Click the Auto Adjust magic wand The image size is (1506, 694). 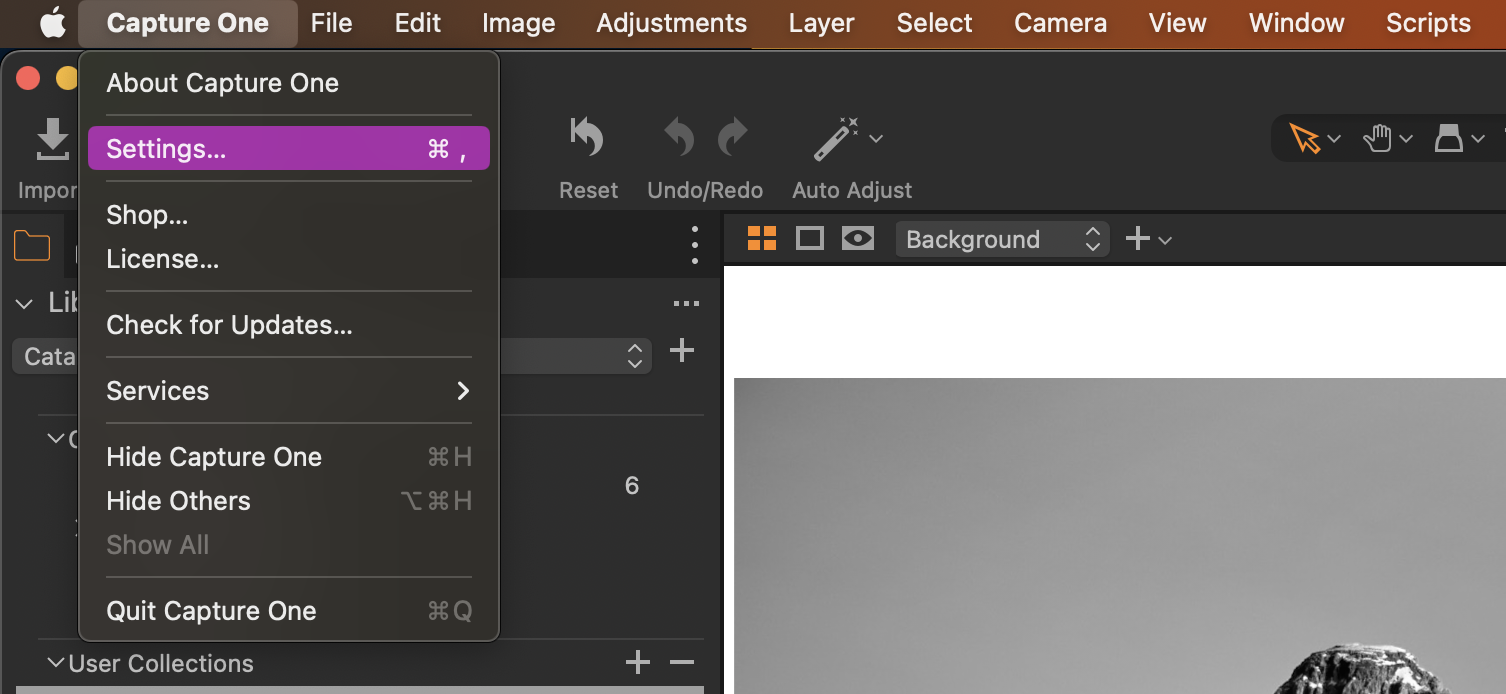click(836, 139)
